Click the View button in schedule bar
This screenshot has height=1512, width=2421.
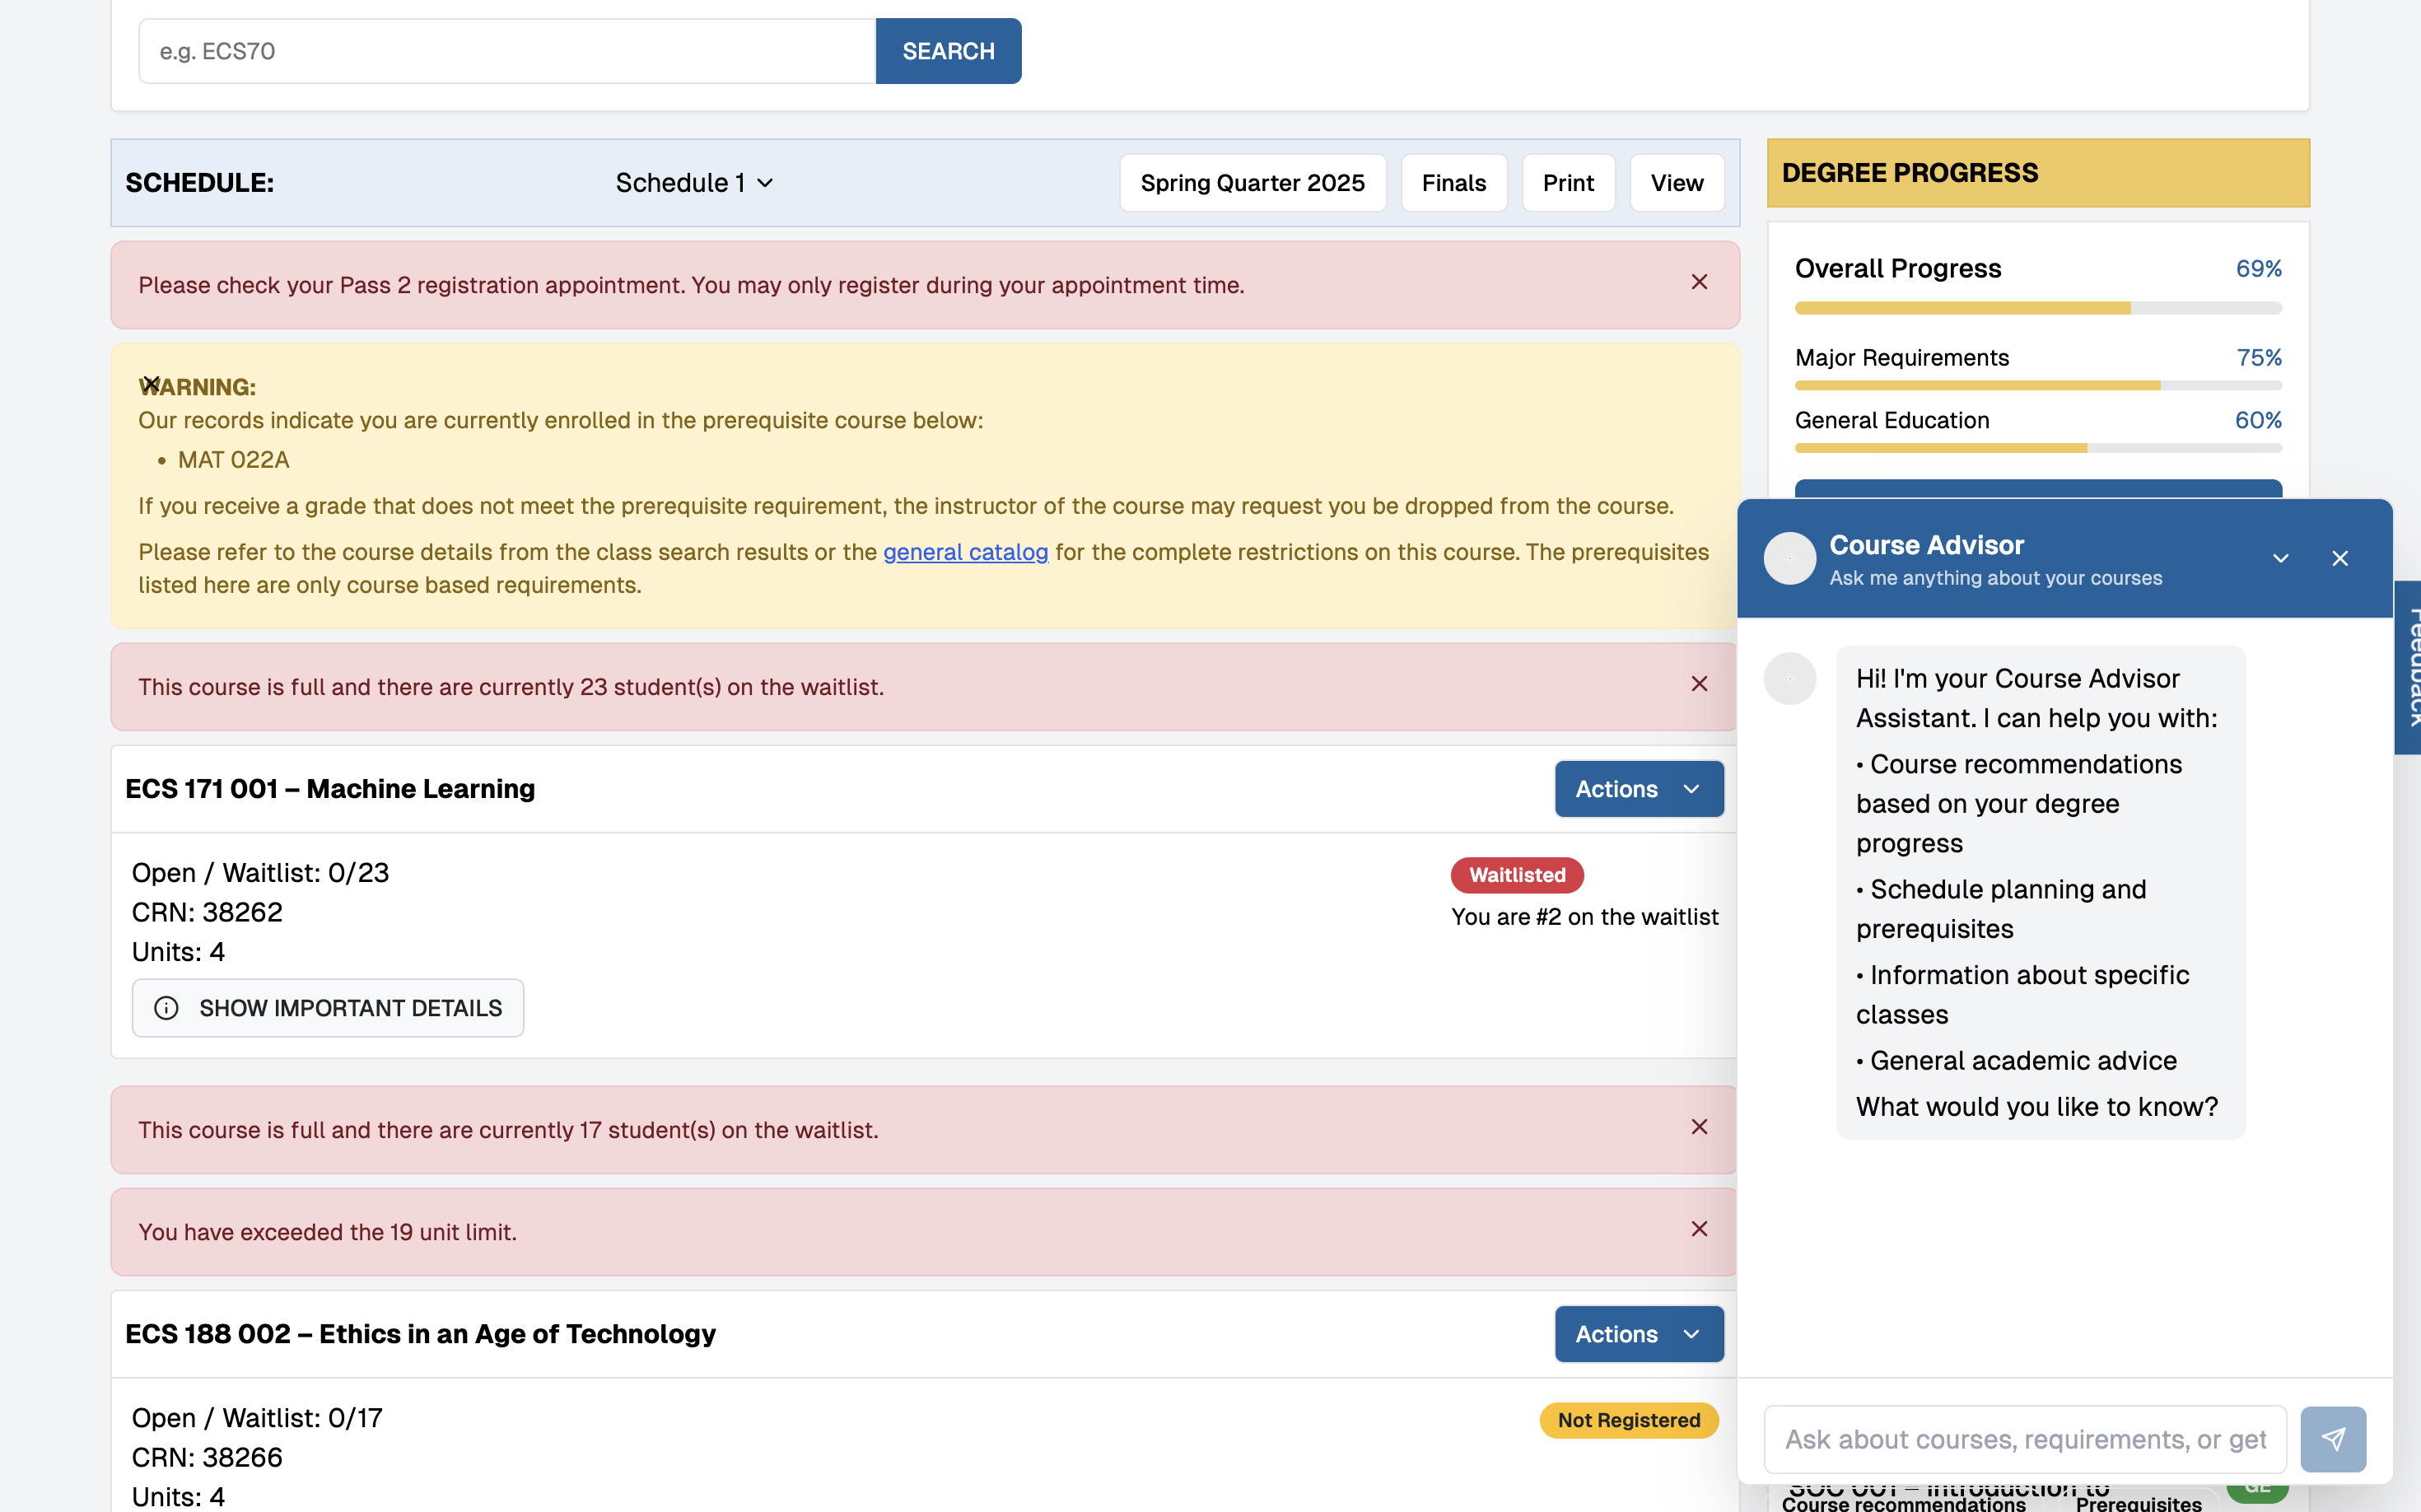[x=1676, y=183]
